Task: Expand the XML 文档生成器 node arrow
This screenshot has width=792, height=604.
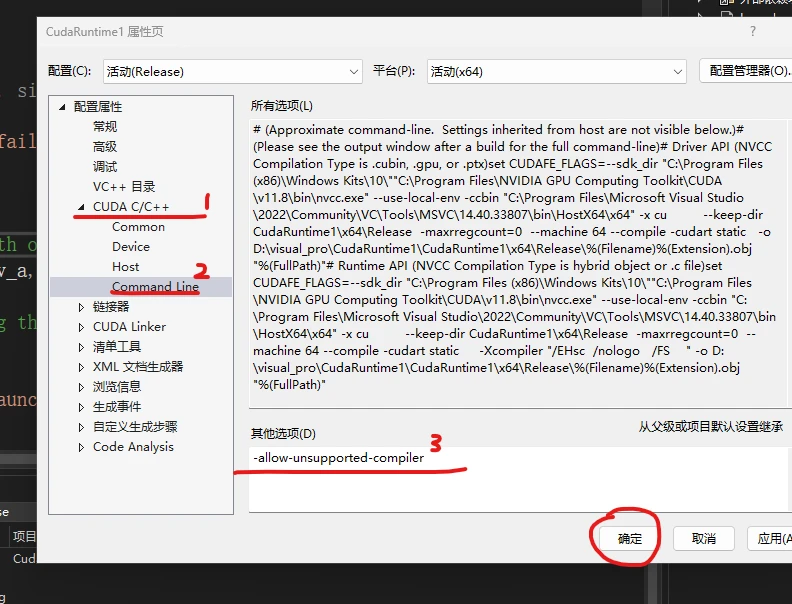Action: click(81, 367)
